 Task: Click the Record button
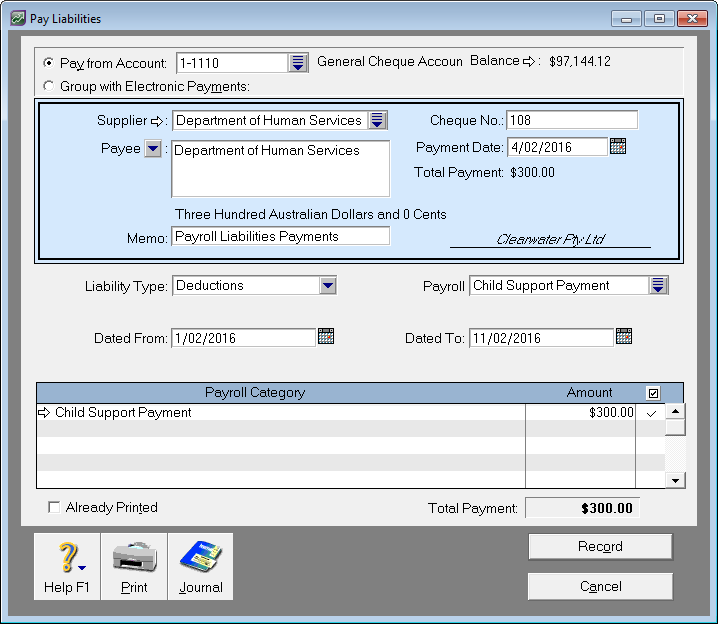coord(600,547)
